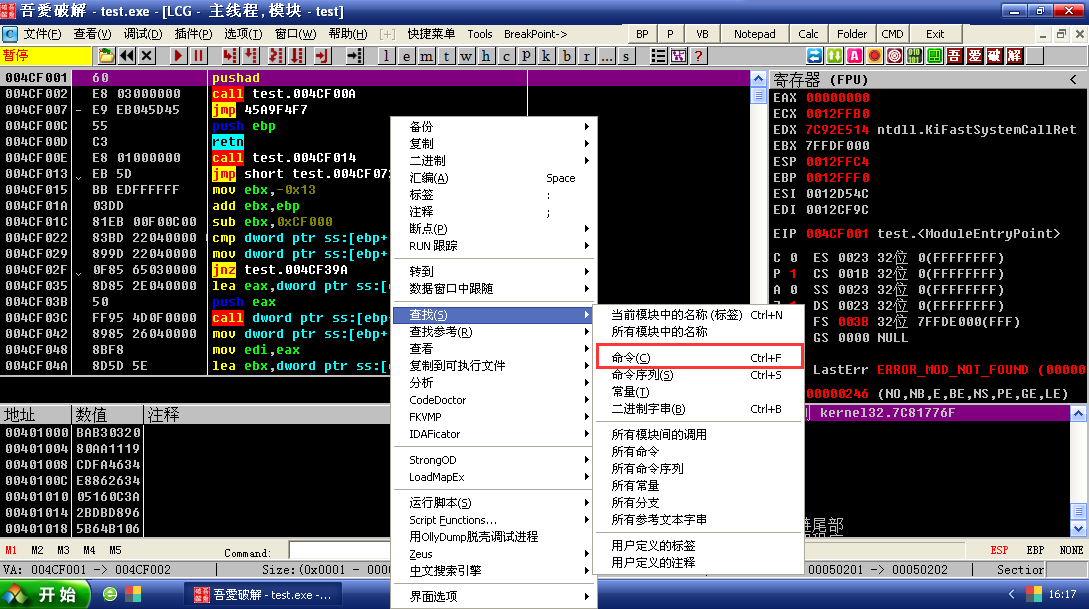The width and height of the screenshot is (1089, 609).
Task: Open the 调试(D) menu
Action: point(143,33)
